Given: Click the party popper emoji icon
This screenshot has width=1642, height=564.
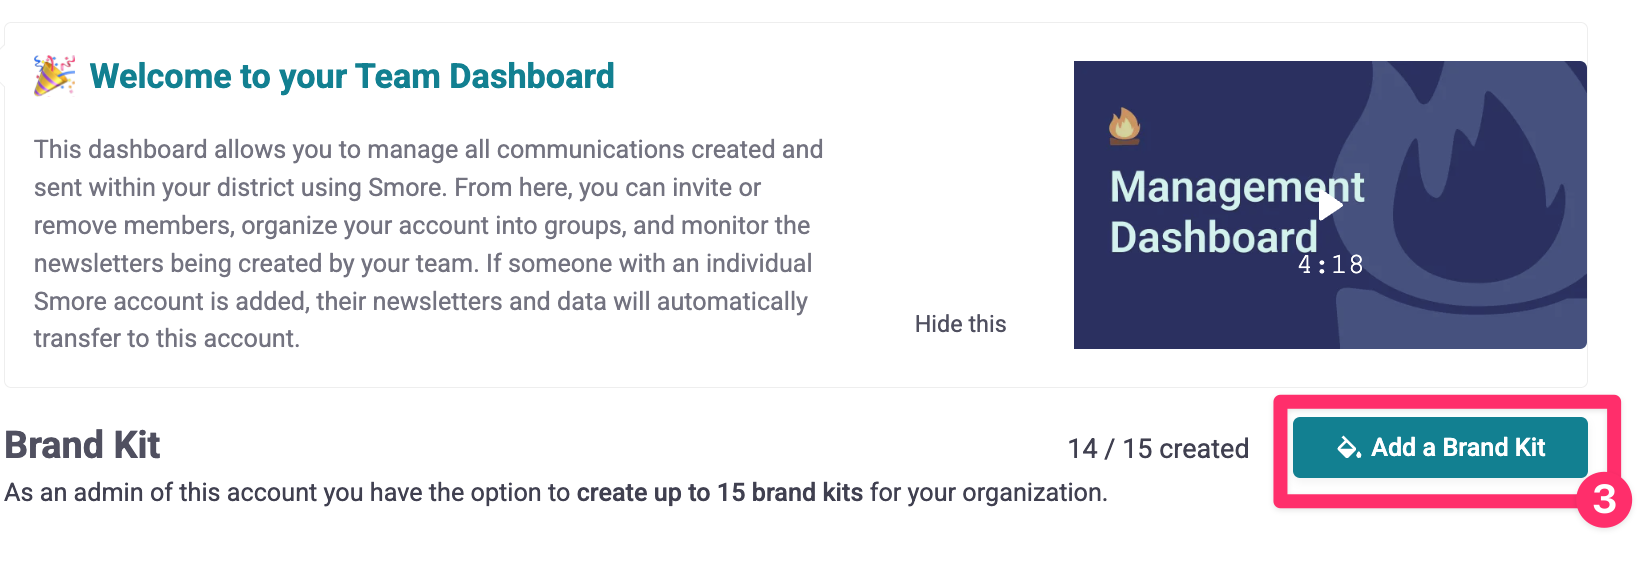Looking at the screenshot, I should tap(54, 76).
